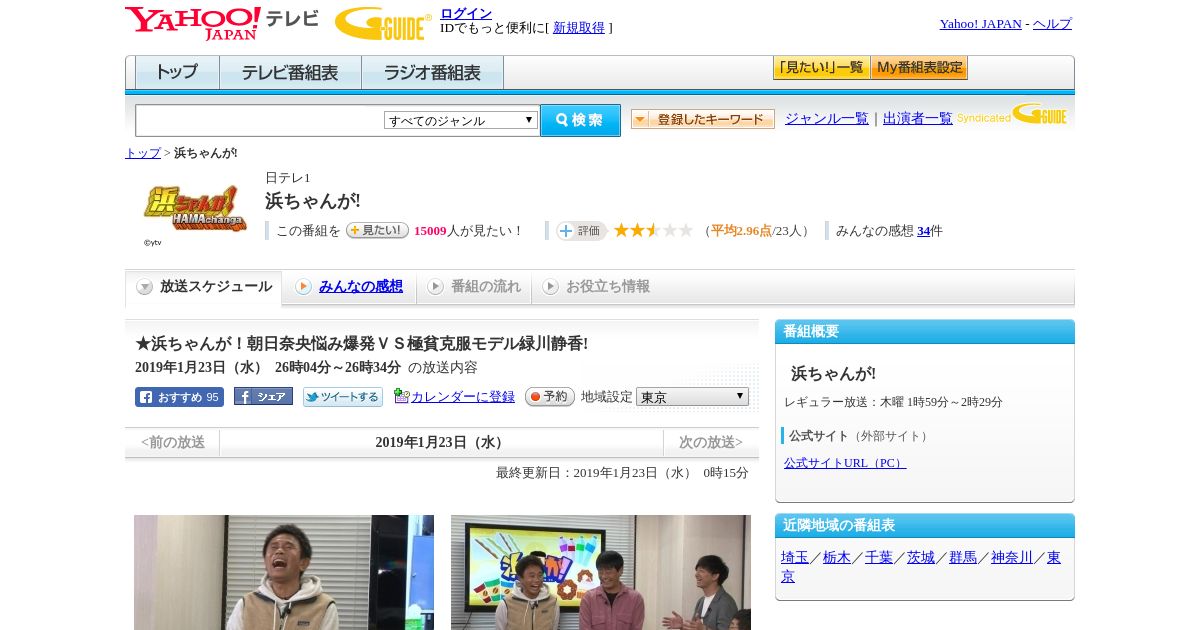1200x630 pixels.
Task: Open the トップ navigation tab
Action: [177, 73]
